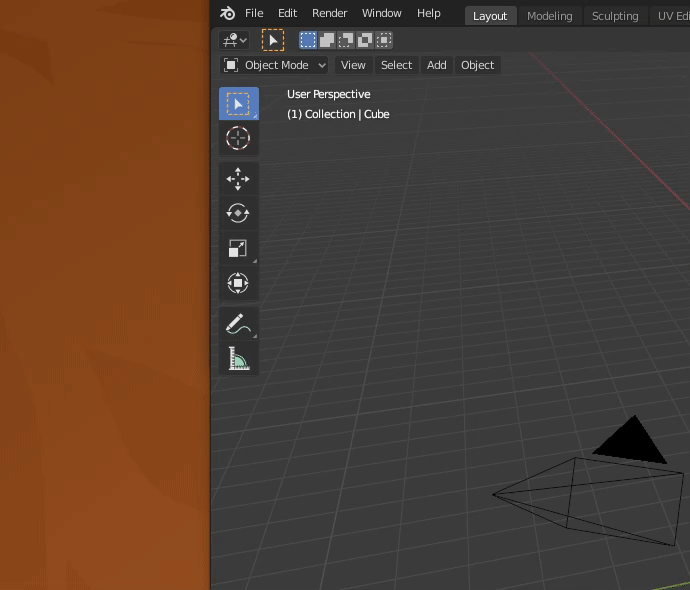
Task: Open the Select menu in viewport header
Action: [396, 65]
